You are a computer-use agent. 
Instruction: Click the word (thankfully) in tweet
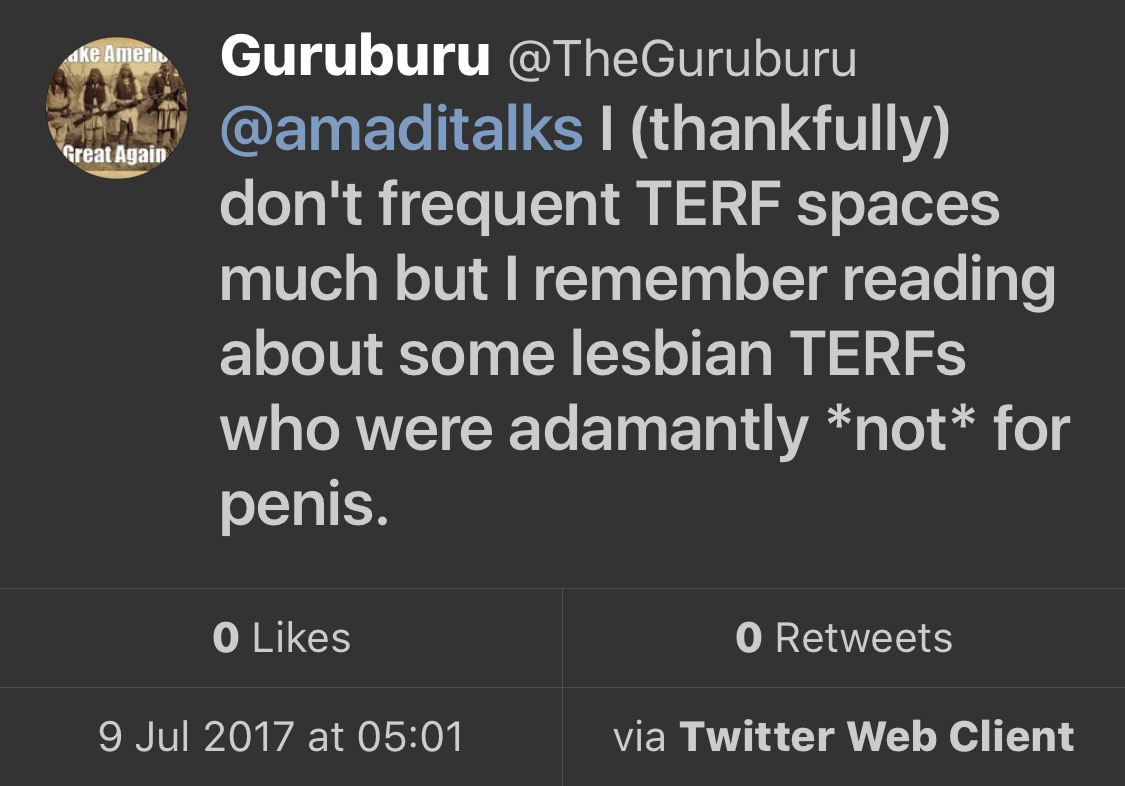pos(788,131)
